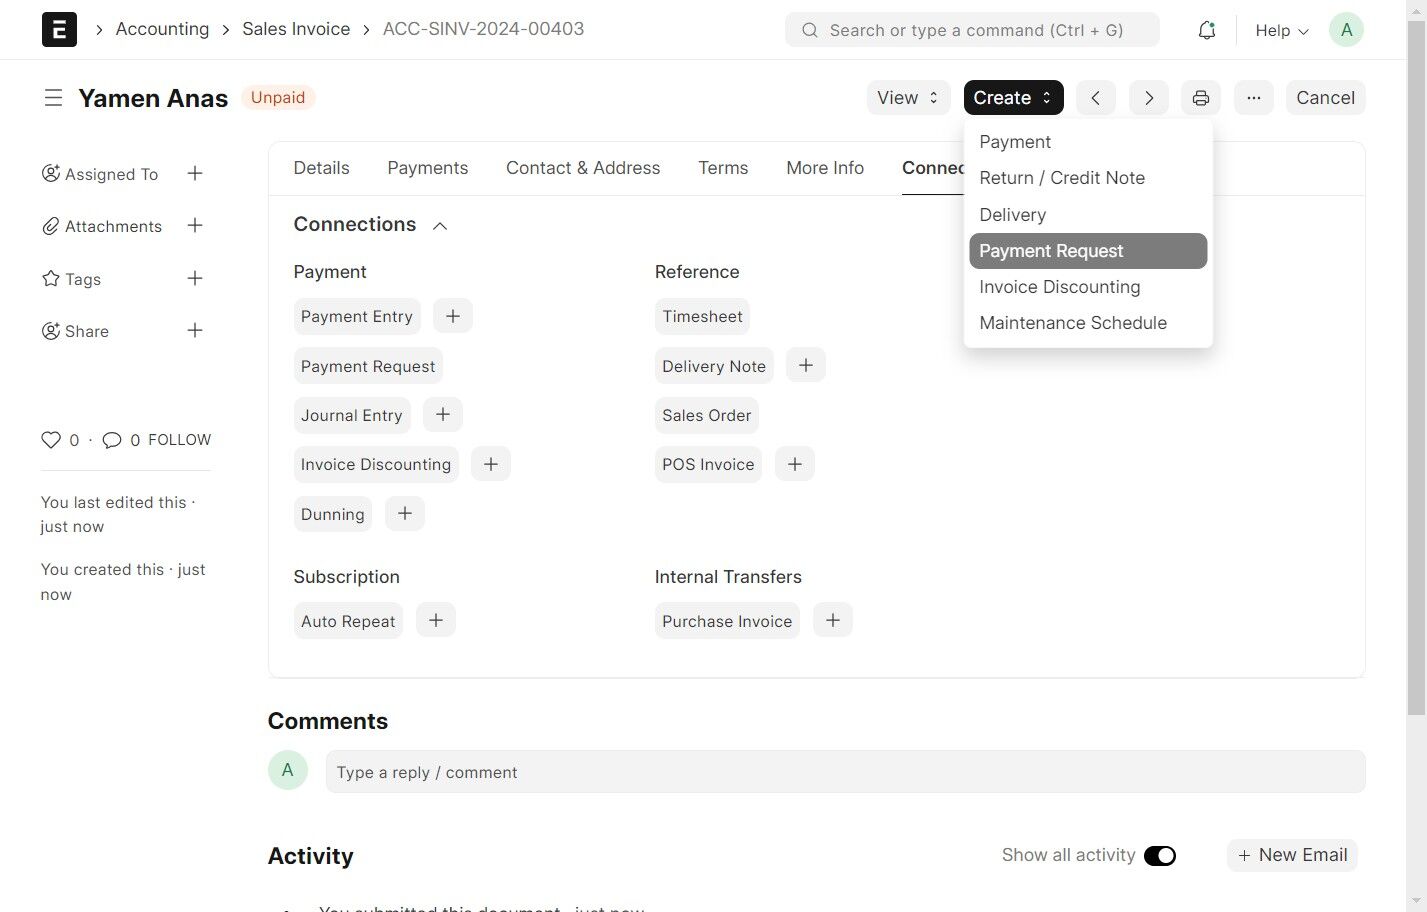Open the notifications bell
Viewport: 1427px width, 912px height.
coord(1207,30)
